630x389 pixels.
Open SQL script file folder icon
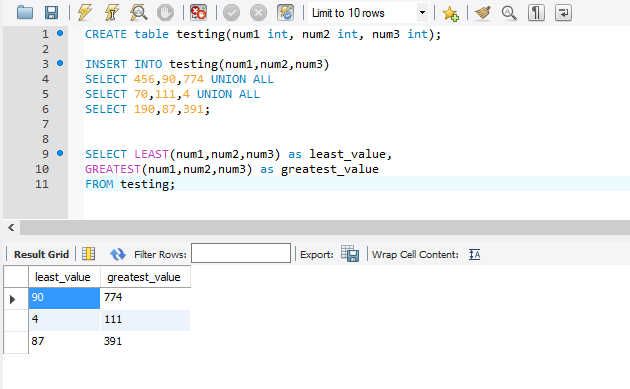[x=25, y=13]
